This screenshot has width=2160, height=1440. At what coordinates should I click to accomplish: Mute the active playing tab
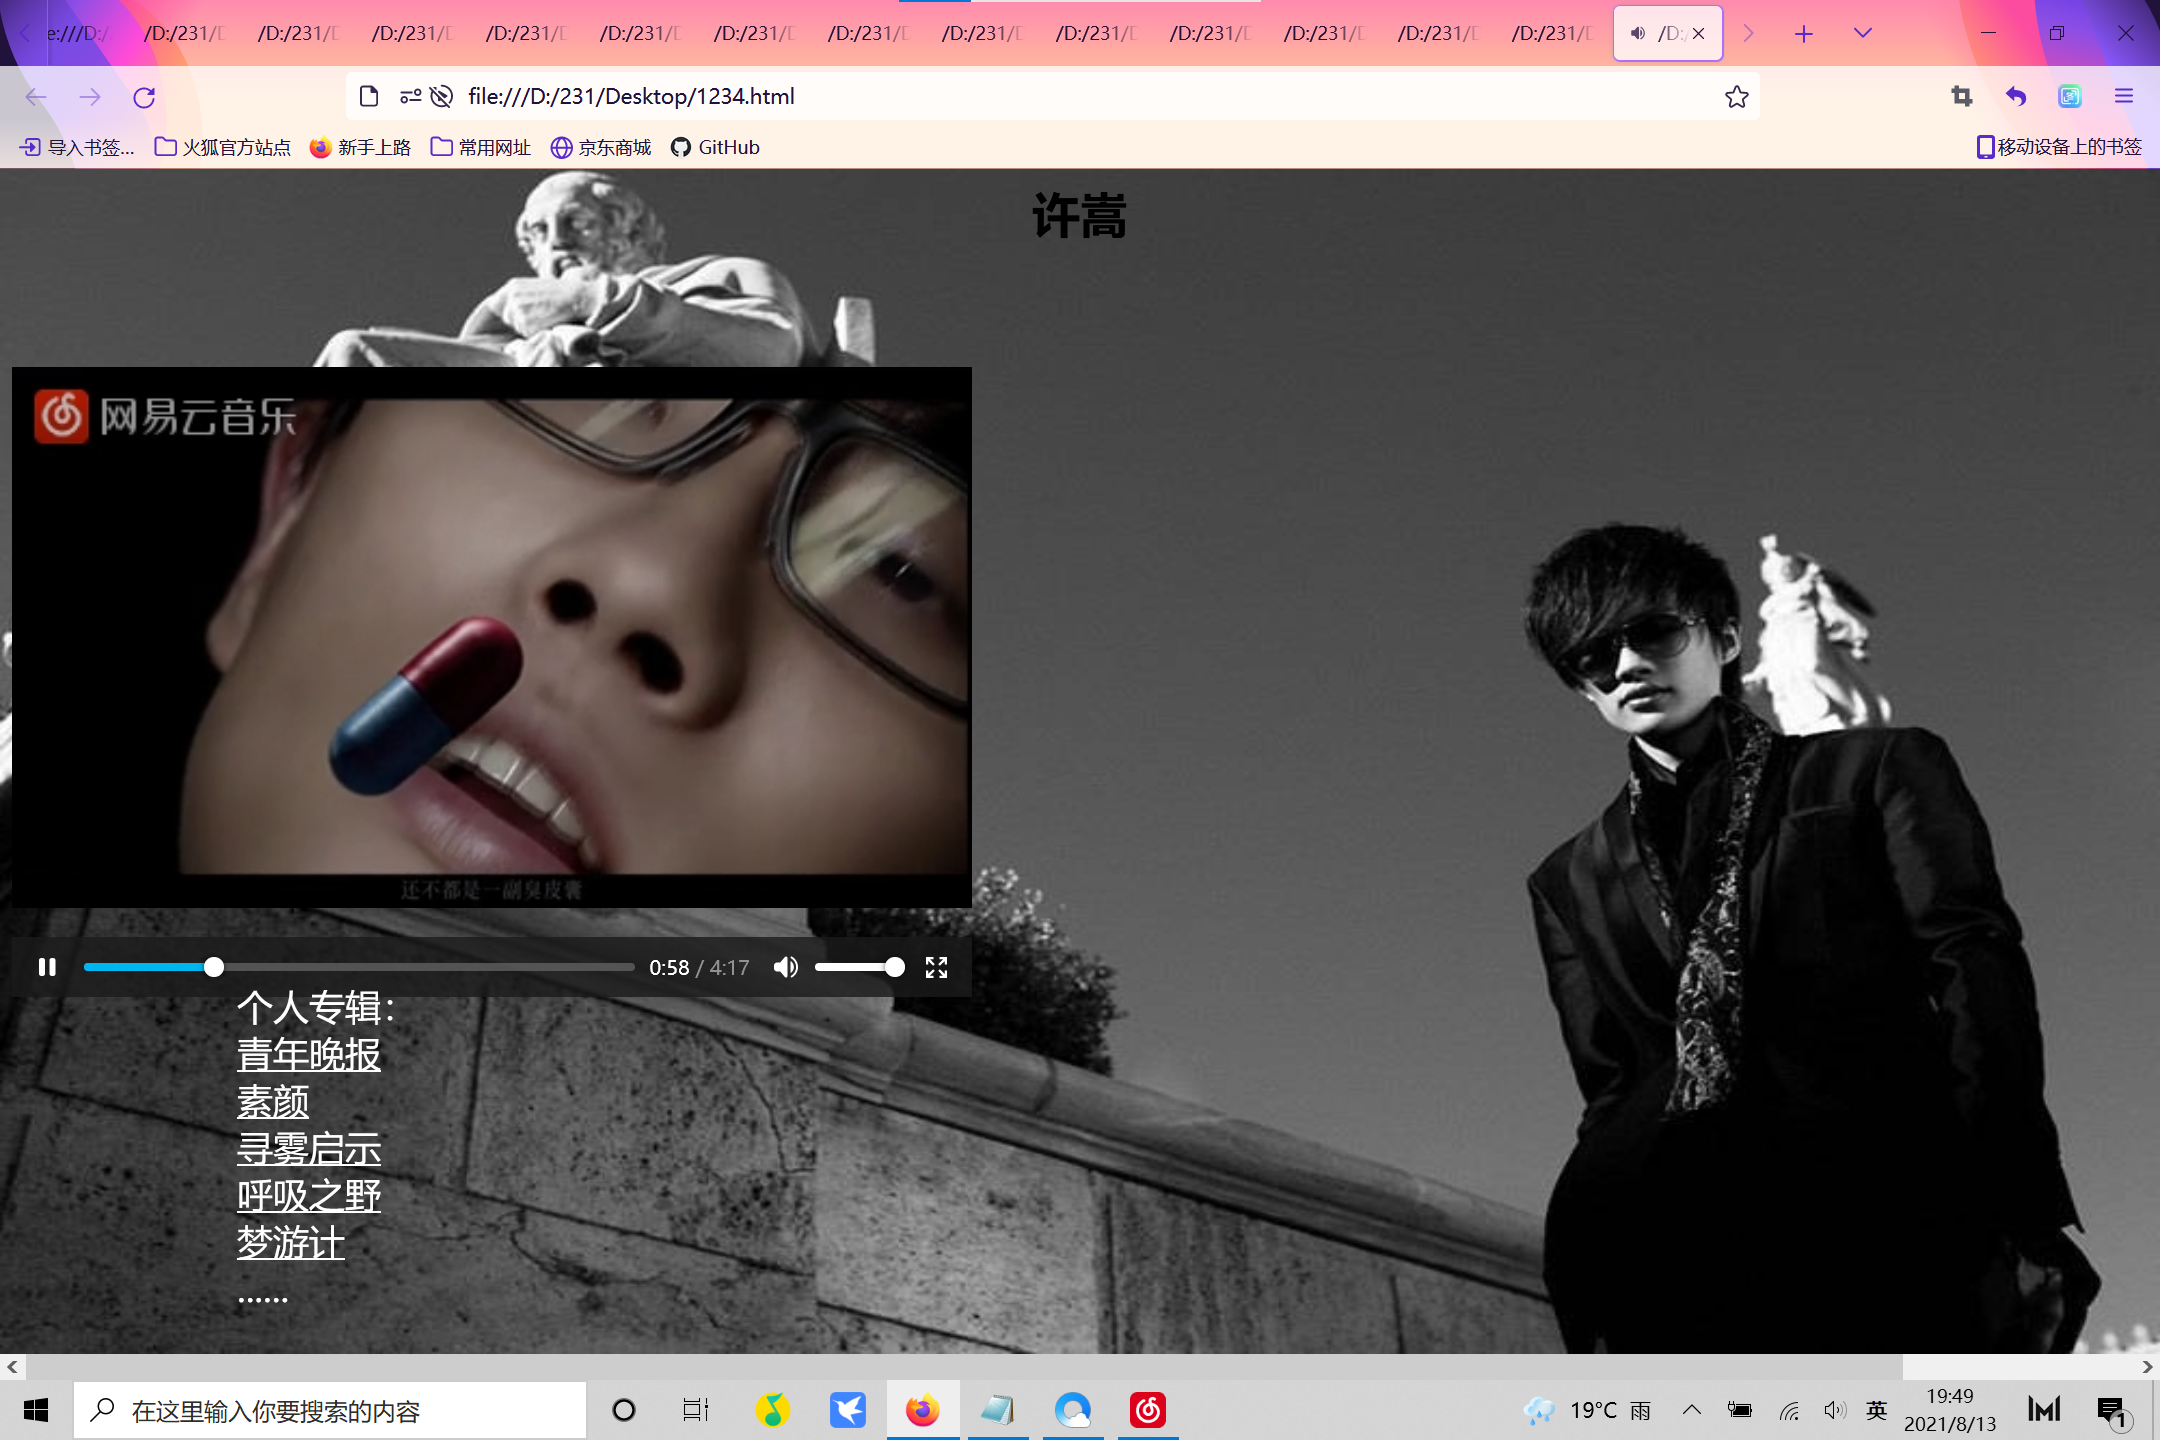click(1637, 33)
